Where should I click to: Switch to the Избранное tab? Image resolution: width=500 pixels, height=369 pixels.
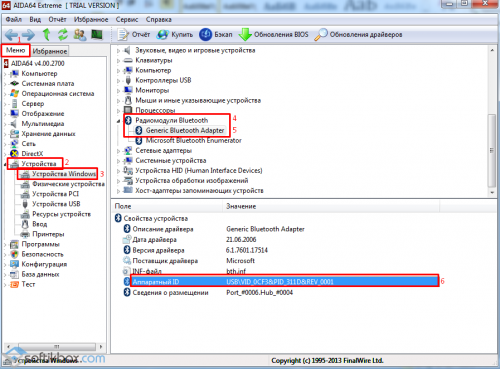point(50,51)
